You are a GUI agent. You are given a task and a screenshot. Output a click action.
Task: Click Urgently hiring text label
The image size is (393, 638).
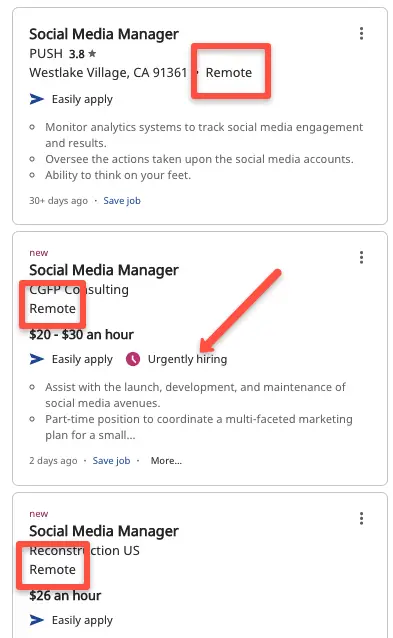click(x=187, y=359)
